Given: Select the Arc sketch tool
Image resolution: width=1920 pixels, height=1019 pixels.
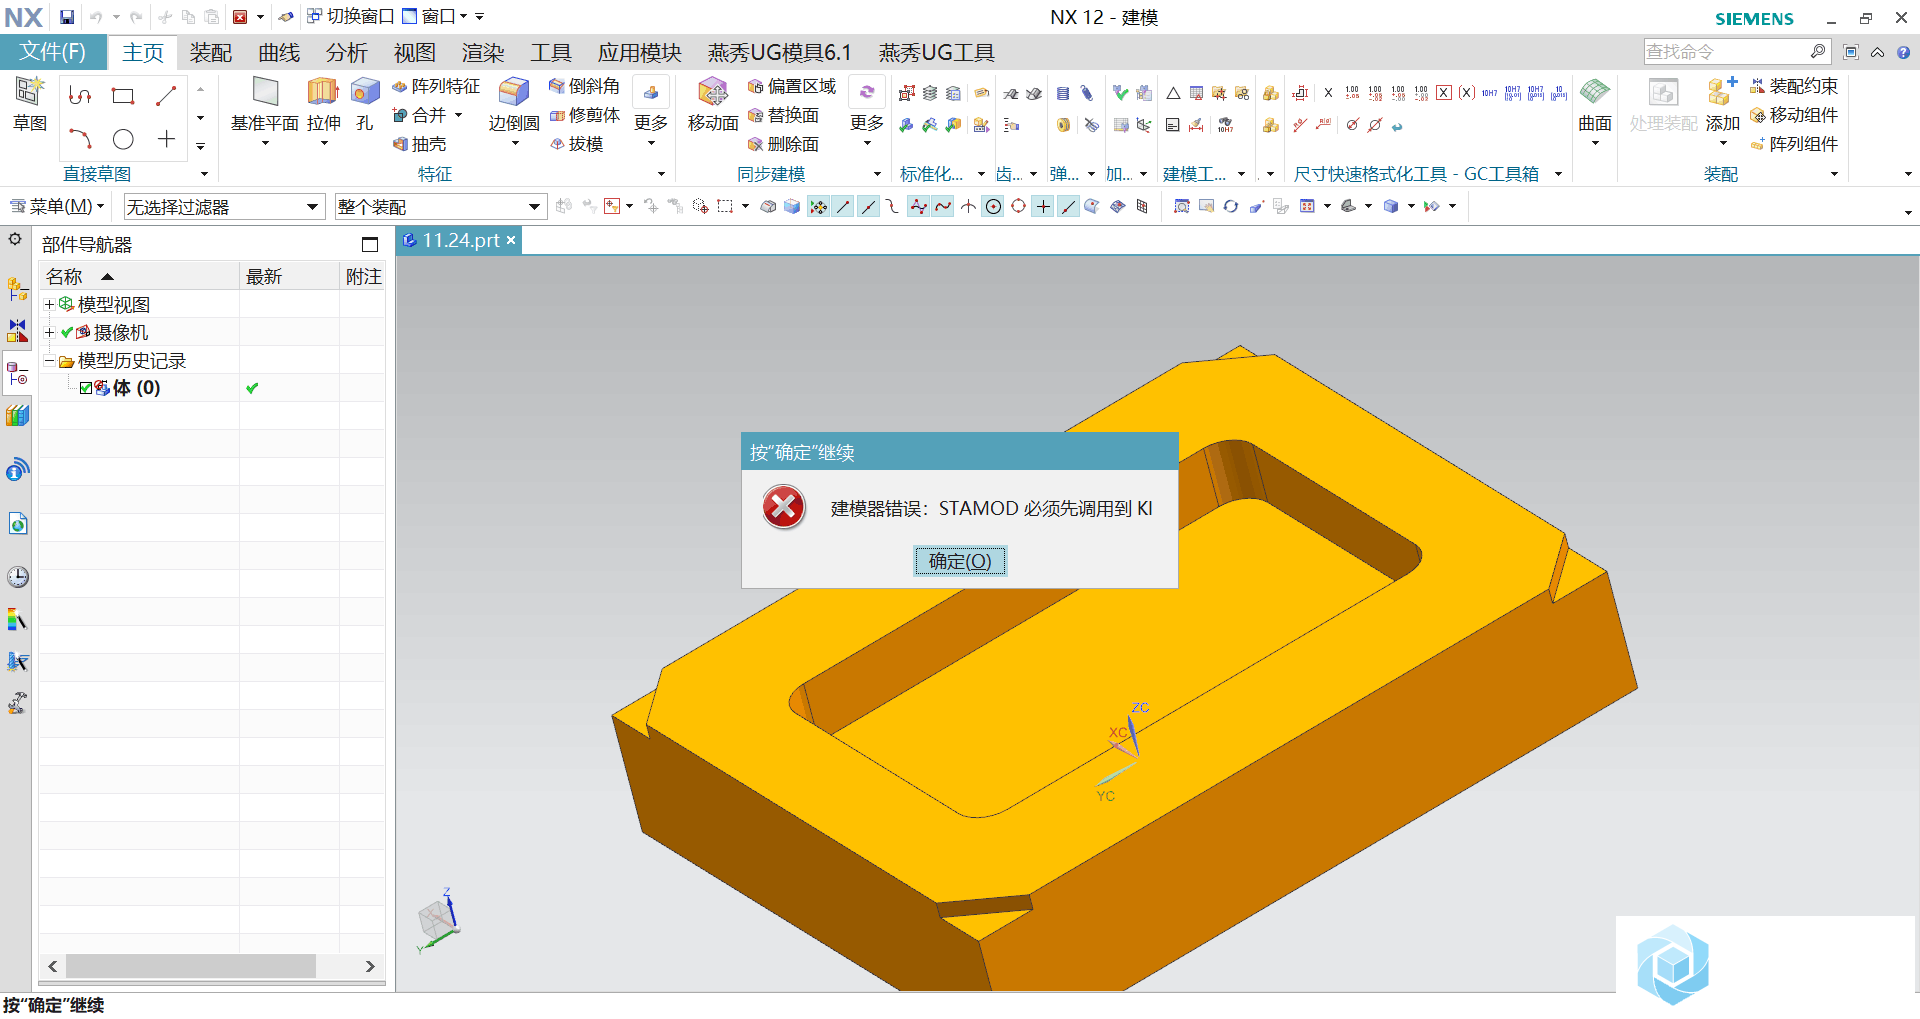Looking at the screenshot, I should 80,139.
